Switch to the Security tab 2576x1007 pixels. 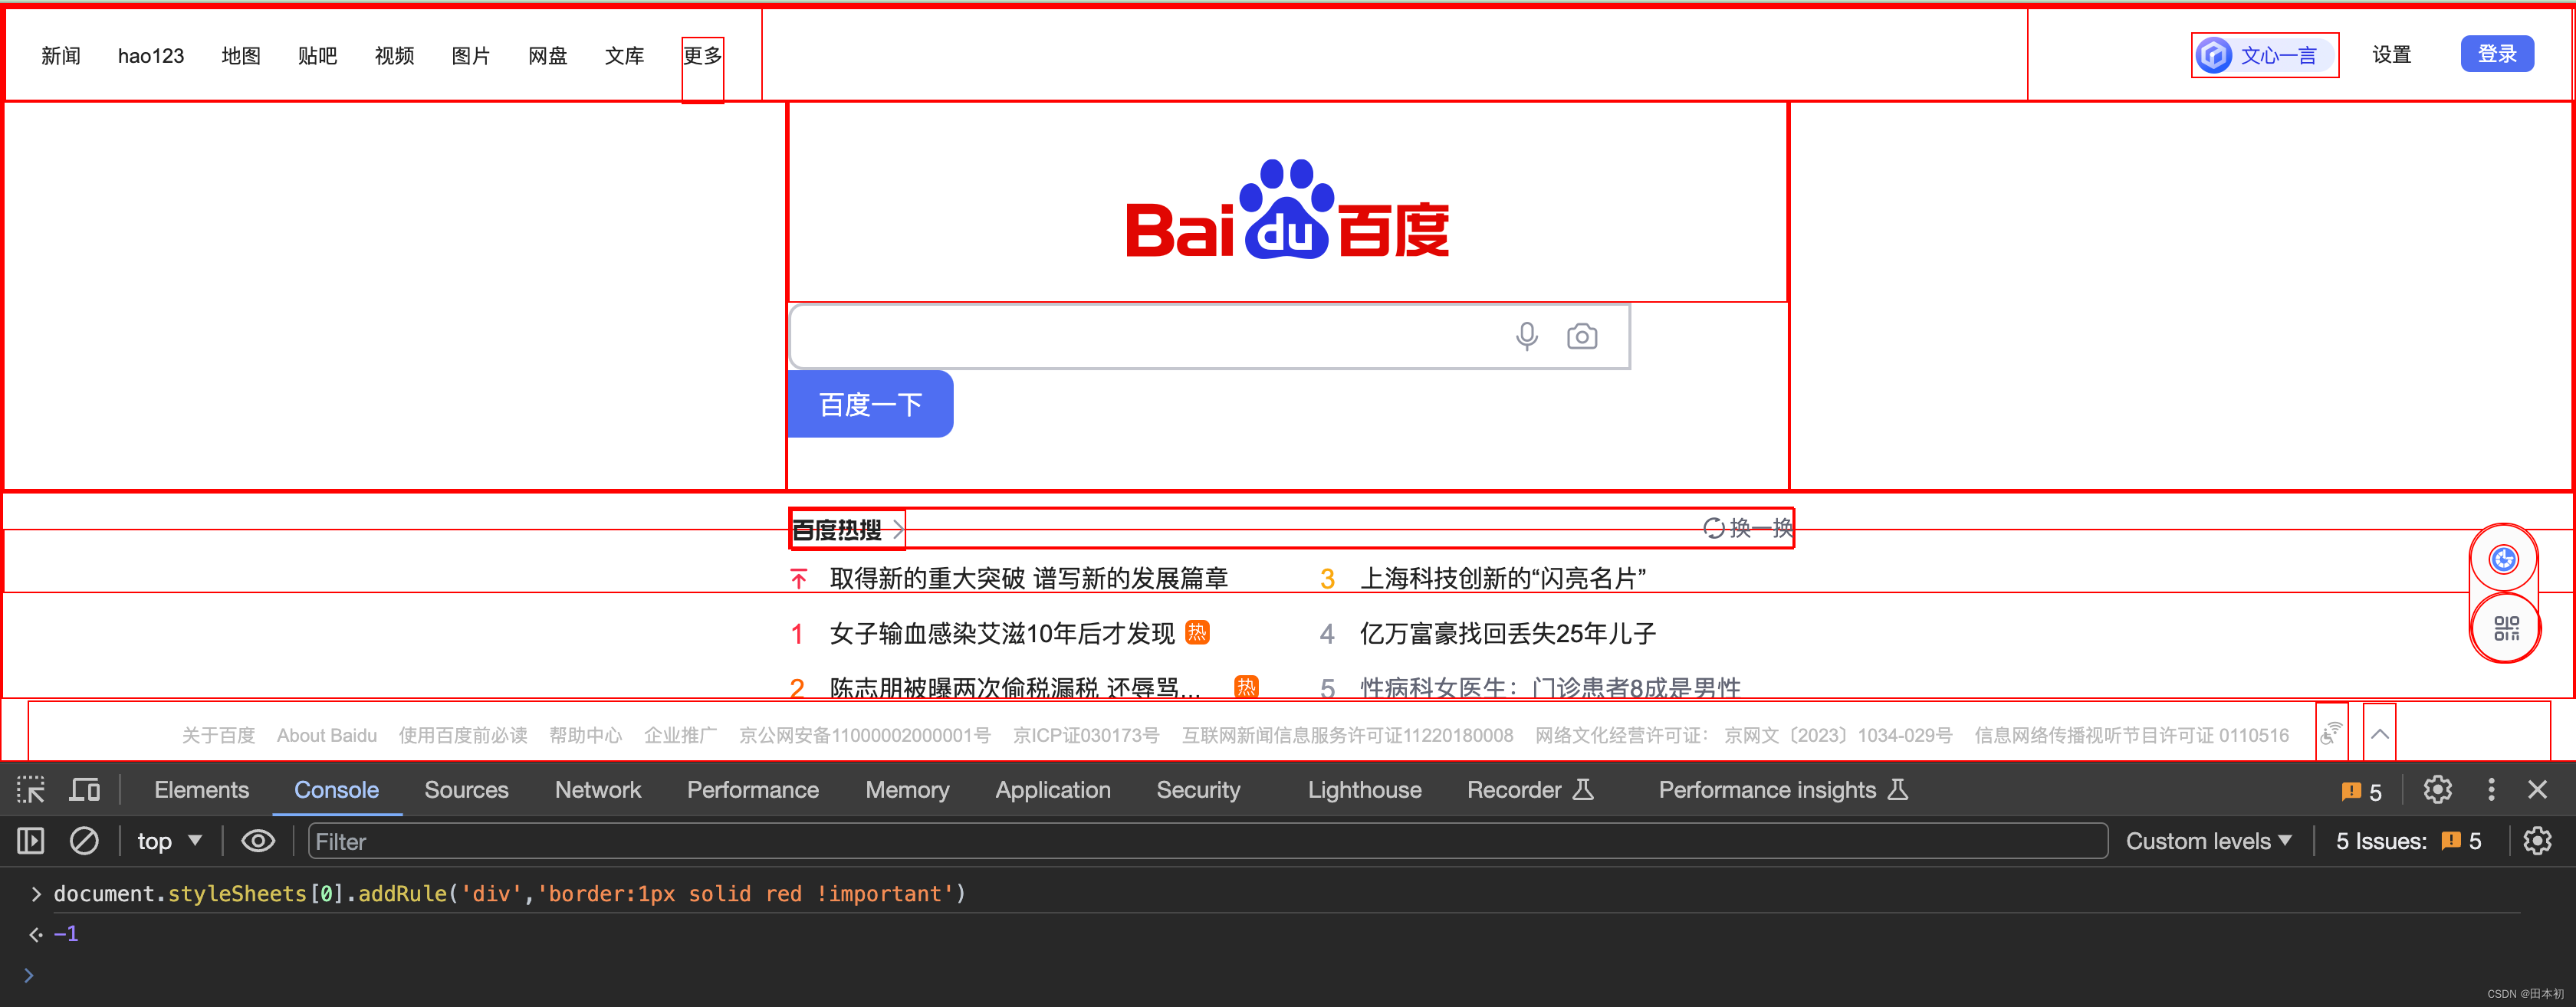click(1198, 790)
